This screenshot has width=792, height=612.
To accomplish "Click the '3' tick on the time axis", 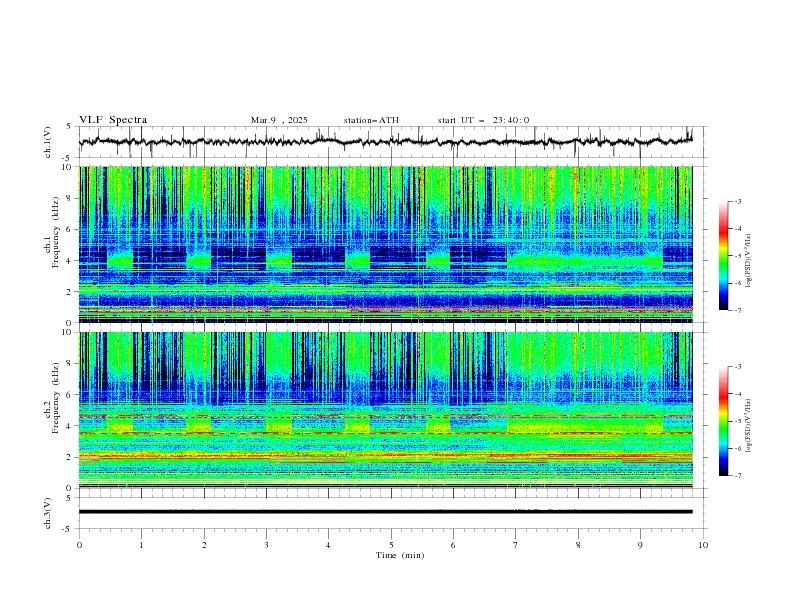I will [266, 545].
